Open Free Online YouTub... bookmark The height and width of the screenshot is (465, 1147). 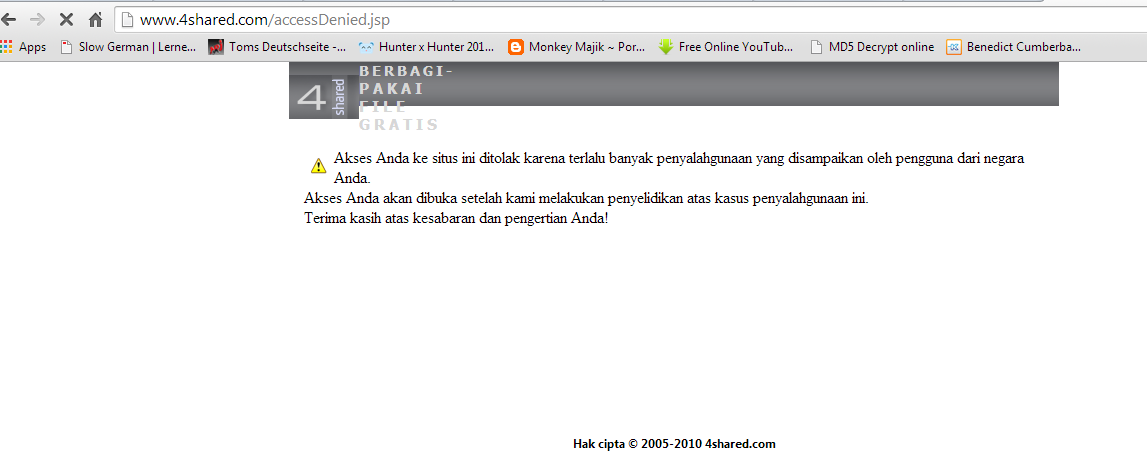tap(726, 48)
